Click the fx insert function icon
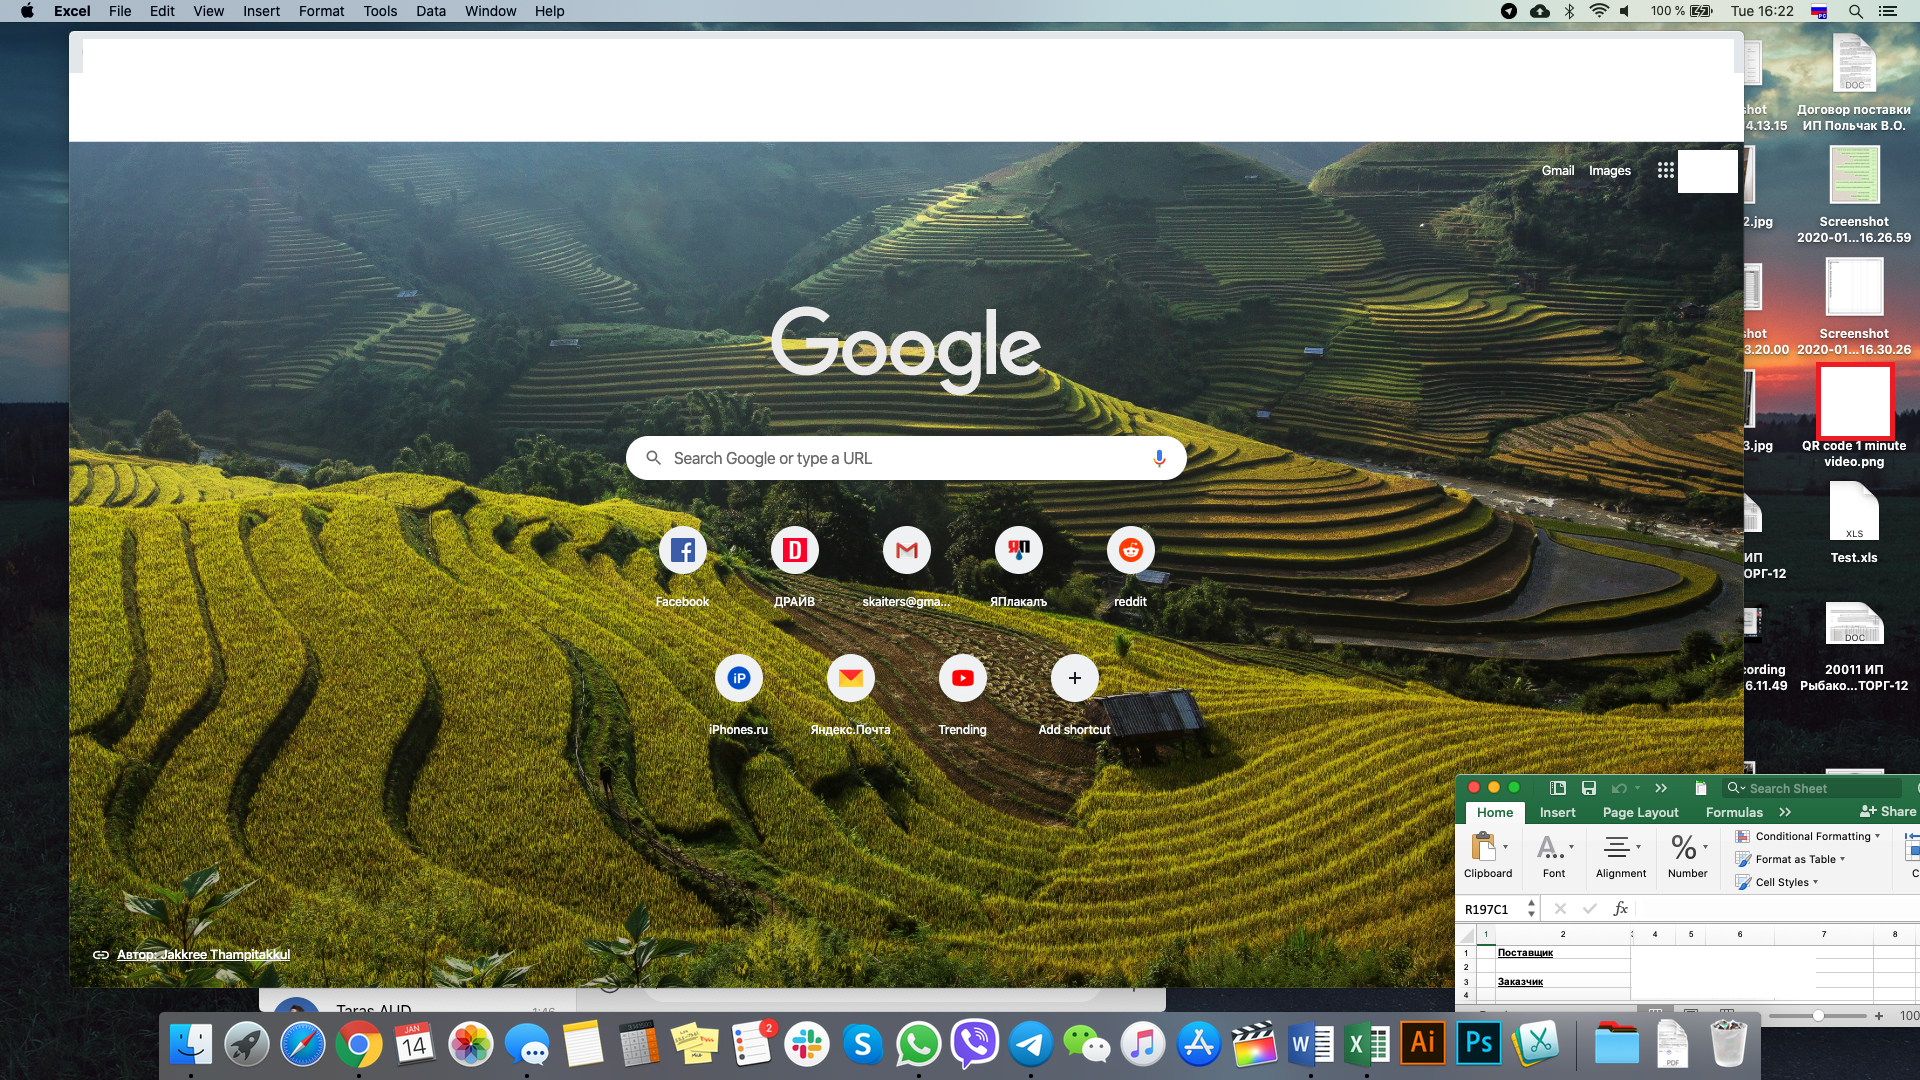1920x1080 pixels. pos(1620,909)
